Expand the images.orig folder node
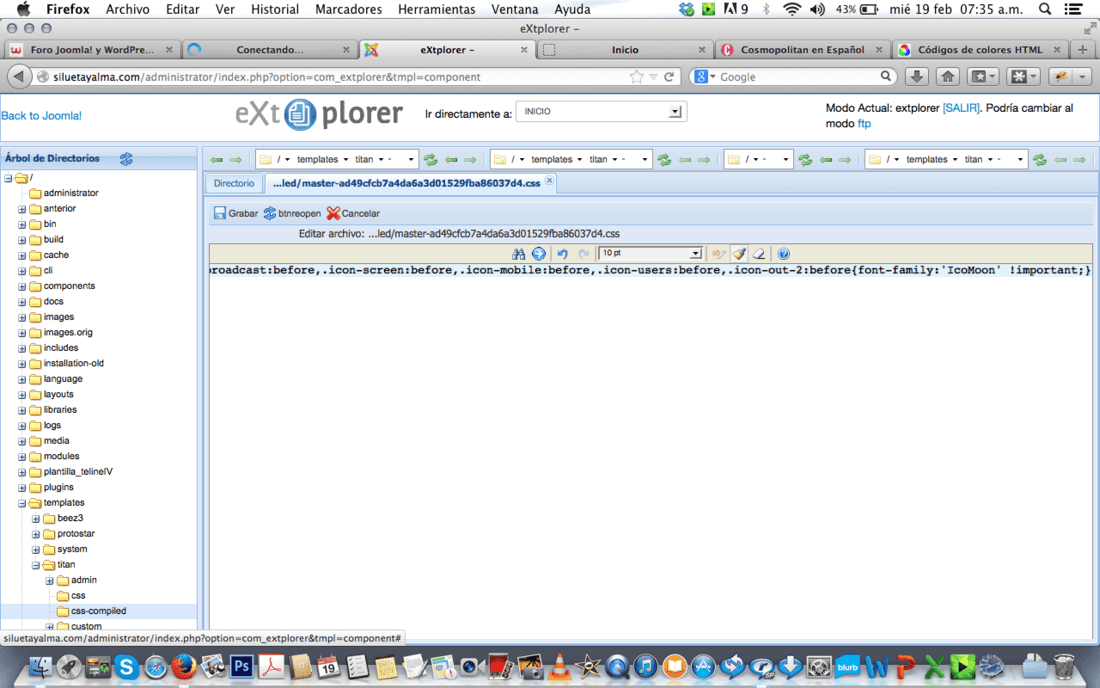Image resolution: width=1100 pixels, height=688 pixels. point(22,333)
